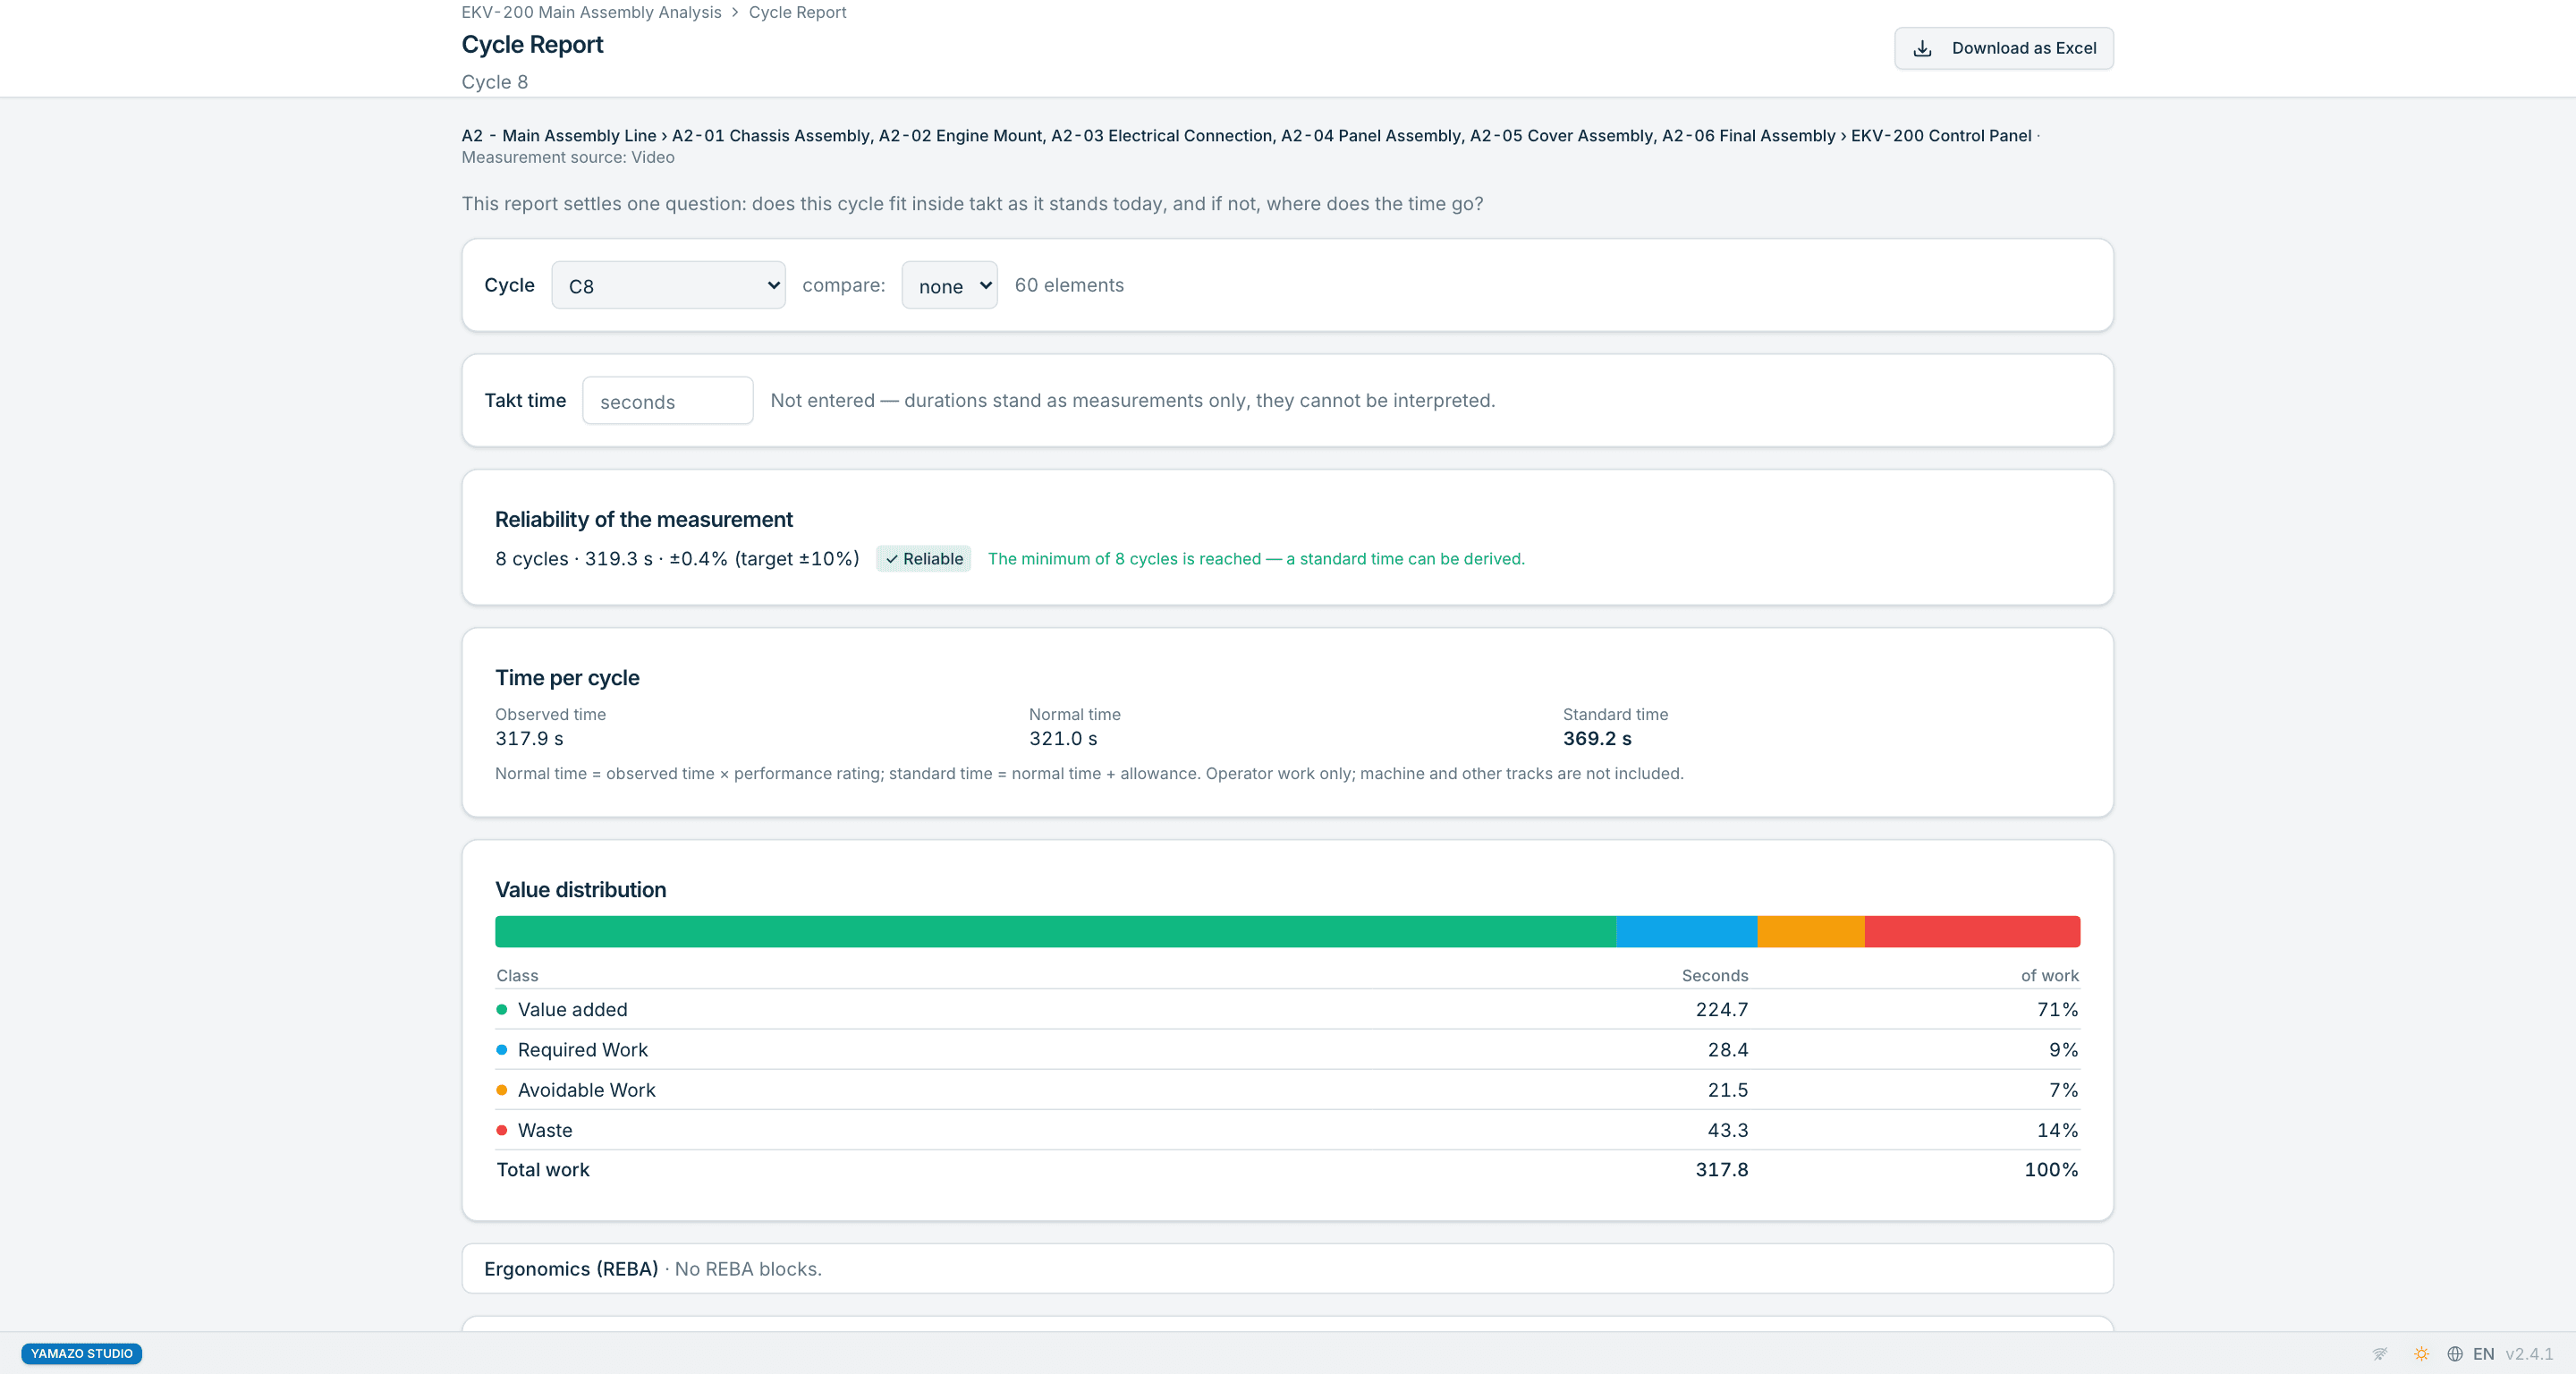Click the Total work row label
The image size is (2576, 1374).
pos(543,1170)
